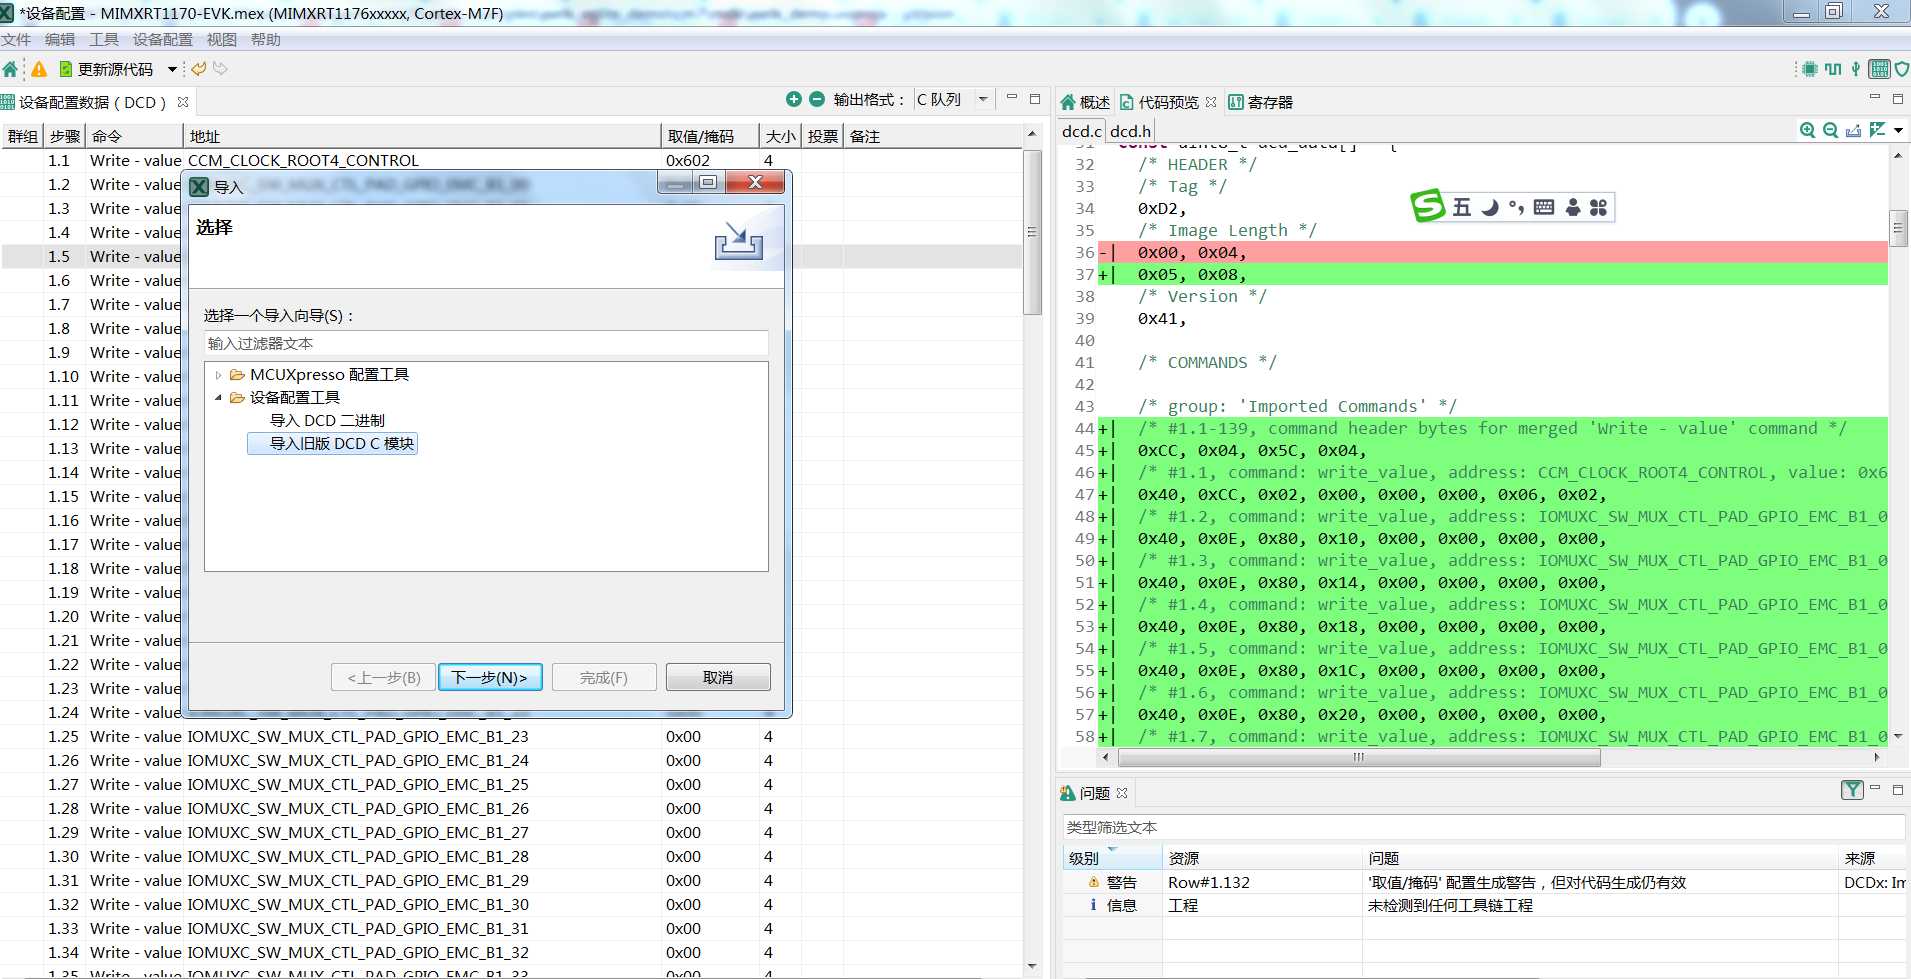1911x979 pixels.
Task: Expand the MCUXpresso 配置工具 folder in the import dialog
Action: [219, 375]
